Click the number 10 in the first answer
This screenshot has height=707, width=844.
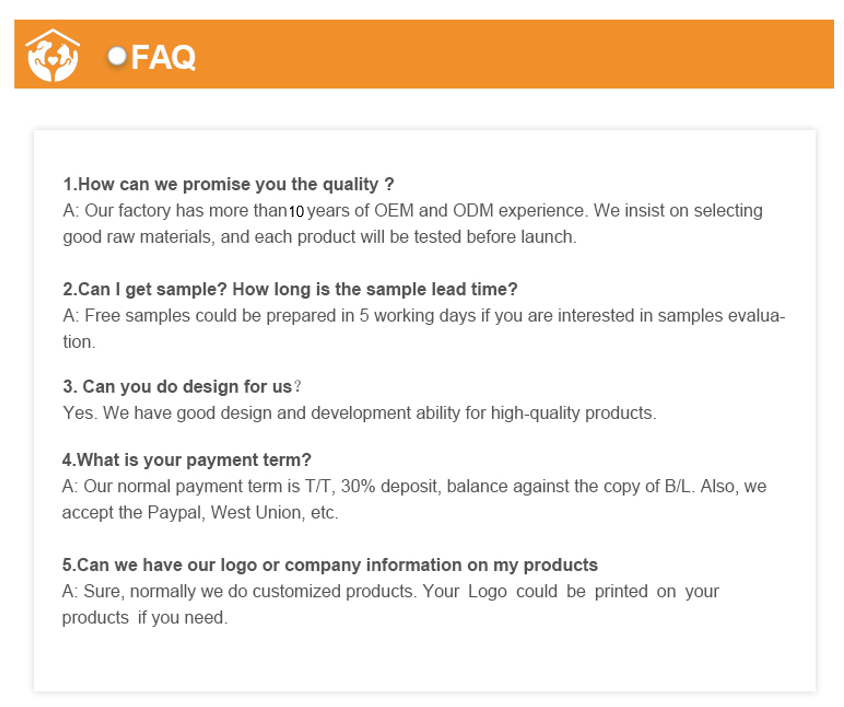[297, 212]
